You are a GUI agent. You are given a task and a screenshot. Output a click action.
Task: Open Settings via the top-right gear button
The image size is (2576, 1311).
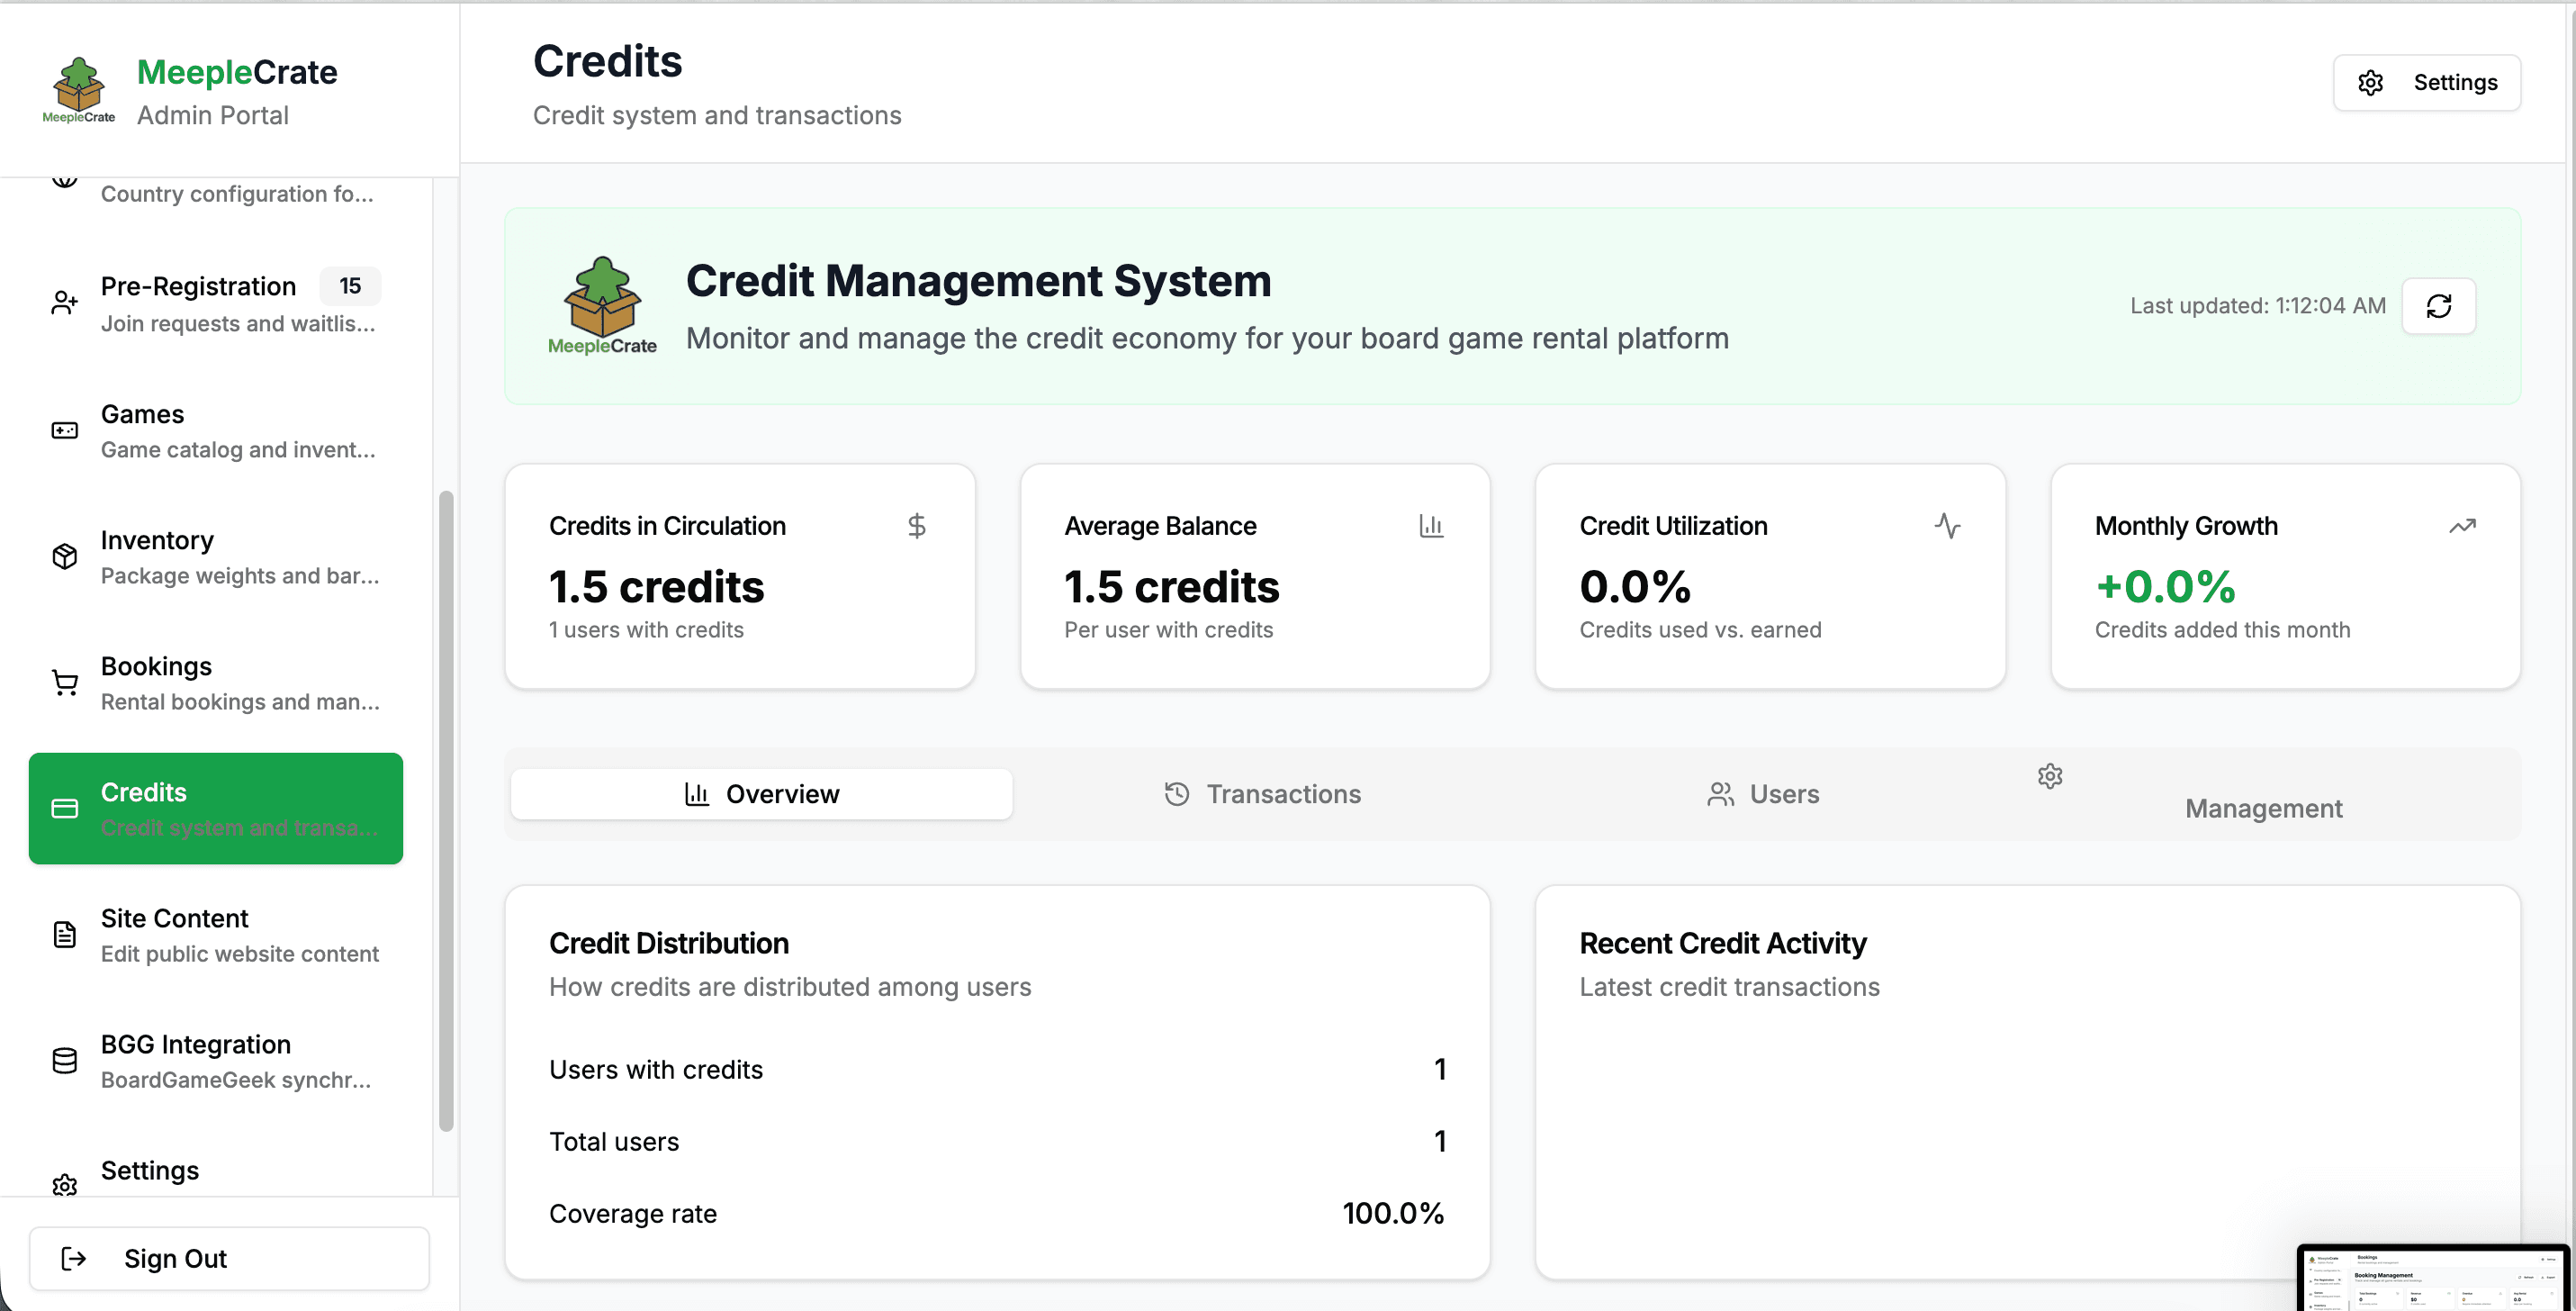[2426, 82]
